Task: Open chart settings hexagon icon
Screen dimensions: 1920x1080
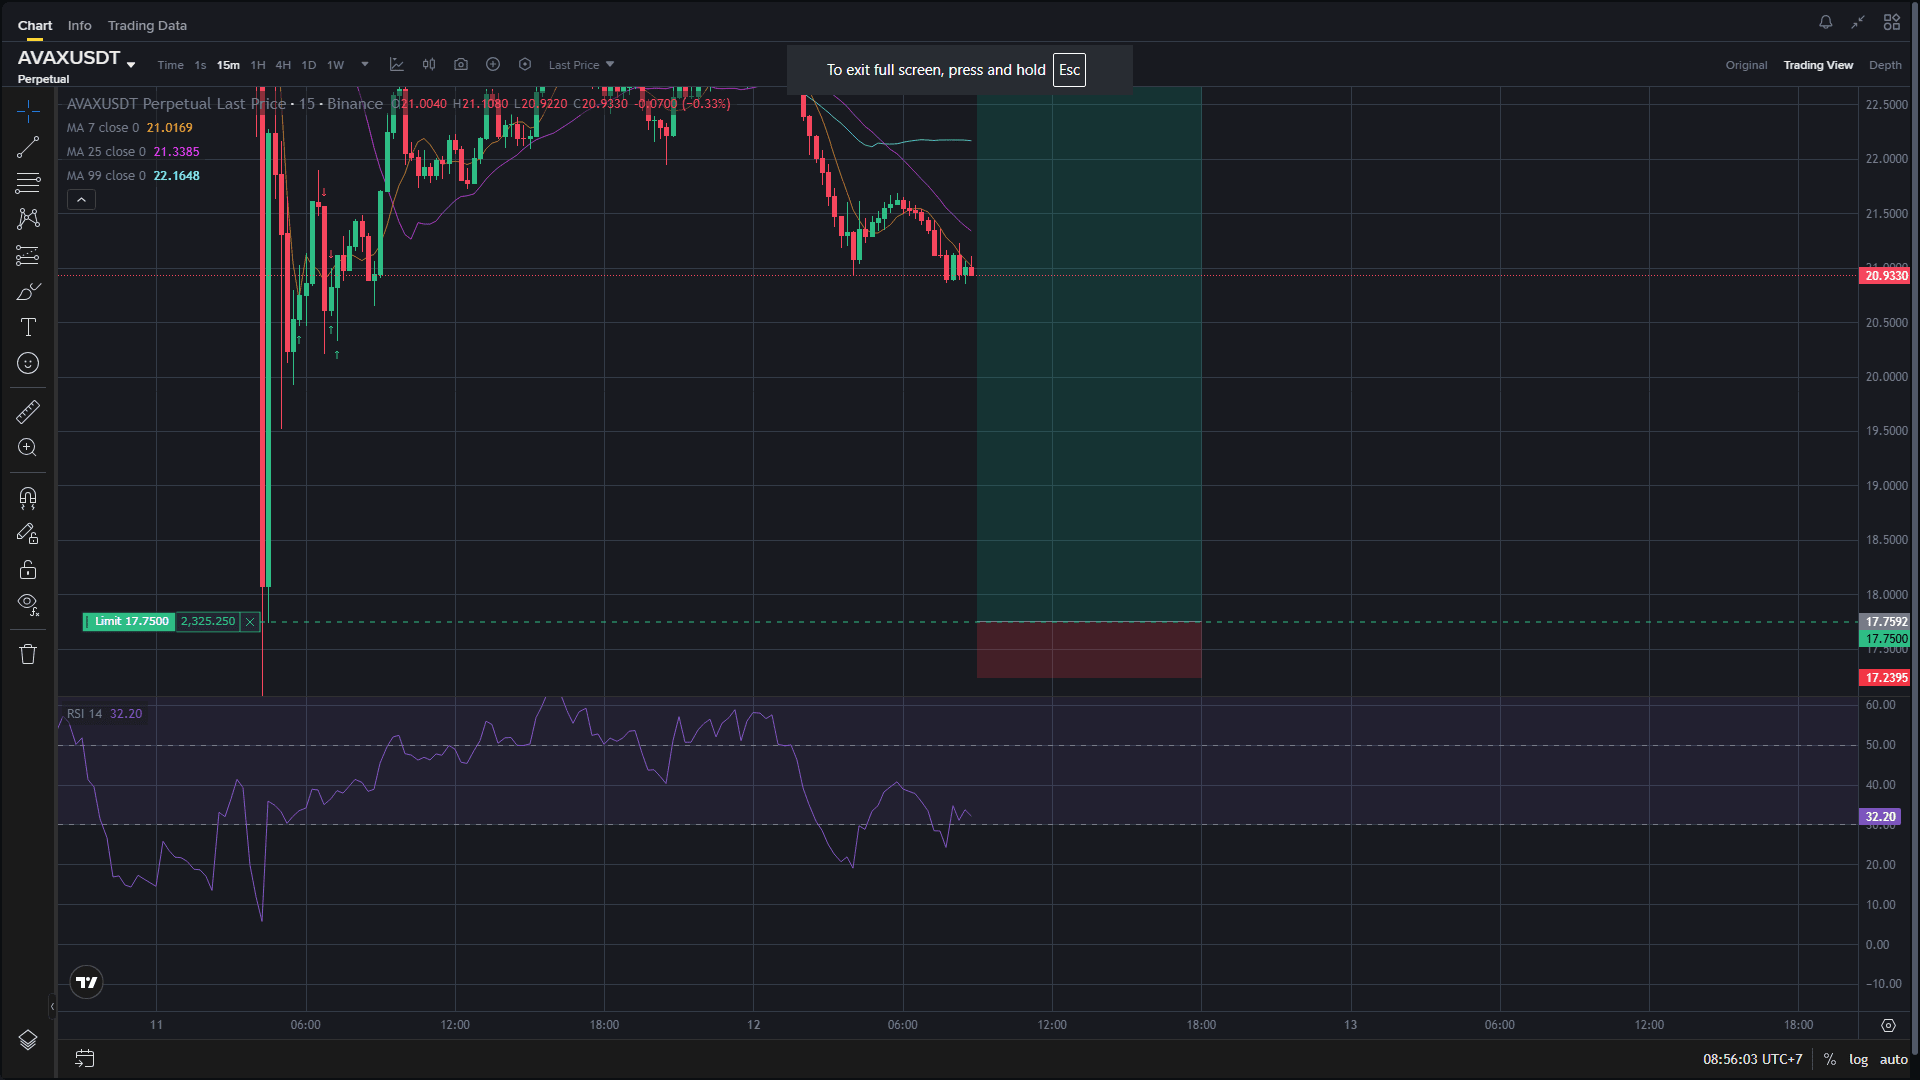Action: point(525,65)
